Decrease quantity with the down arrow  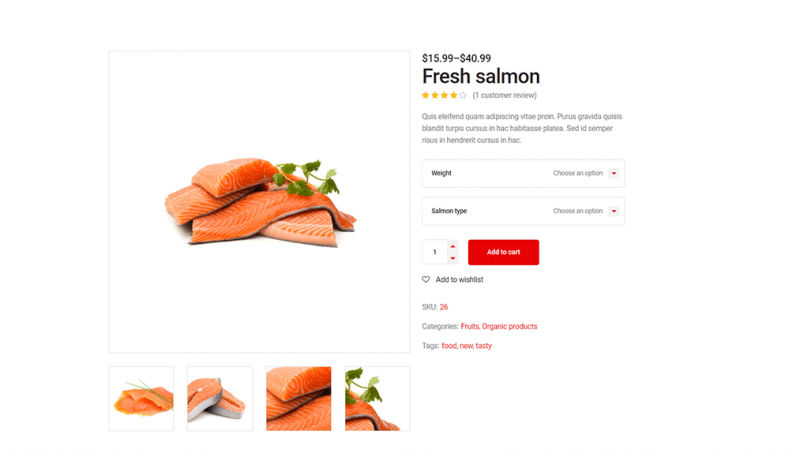[453, 258]
